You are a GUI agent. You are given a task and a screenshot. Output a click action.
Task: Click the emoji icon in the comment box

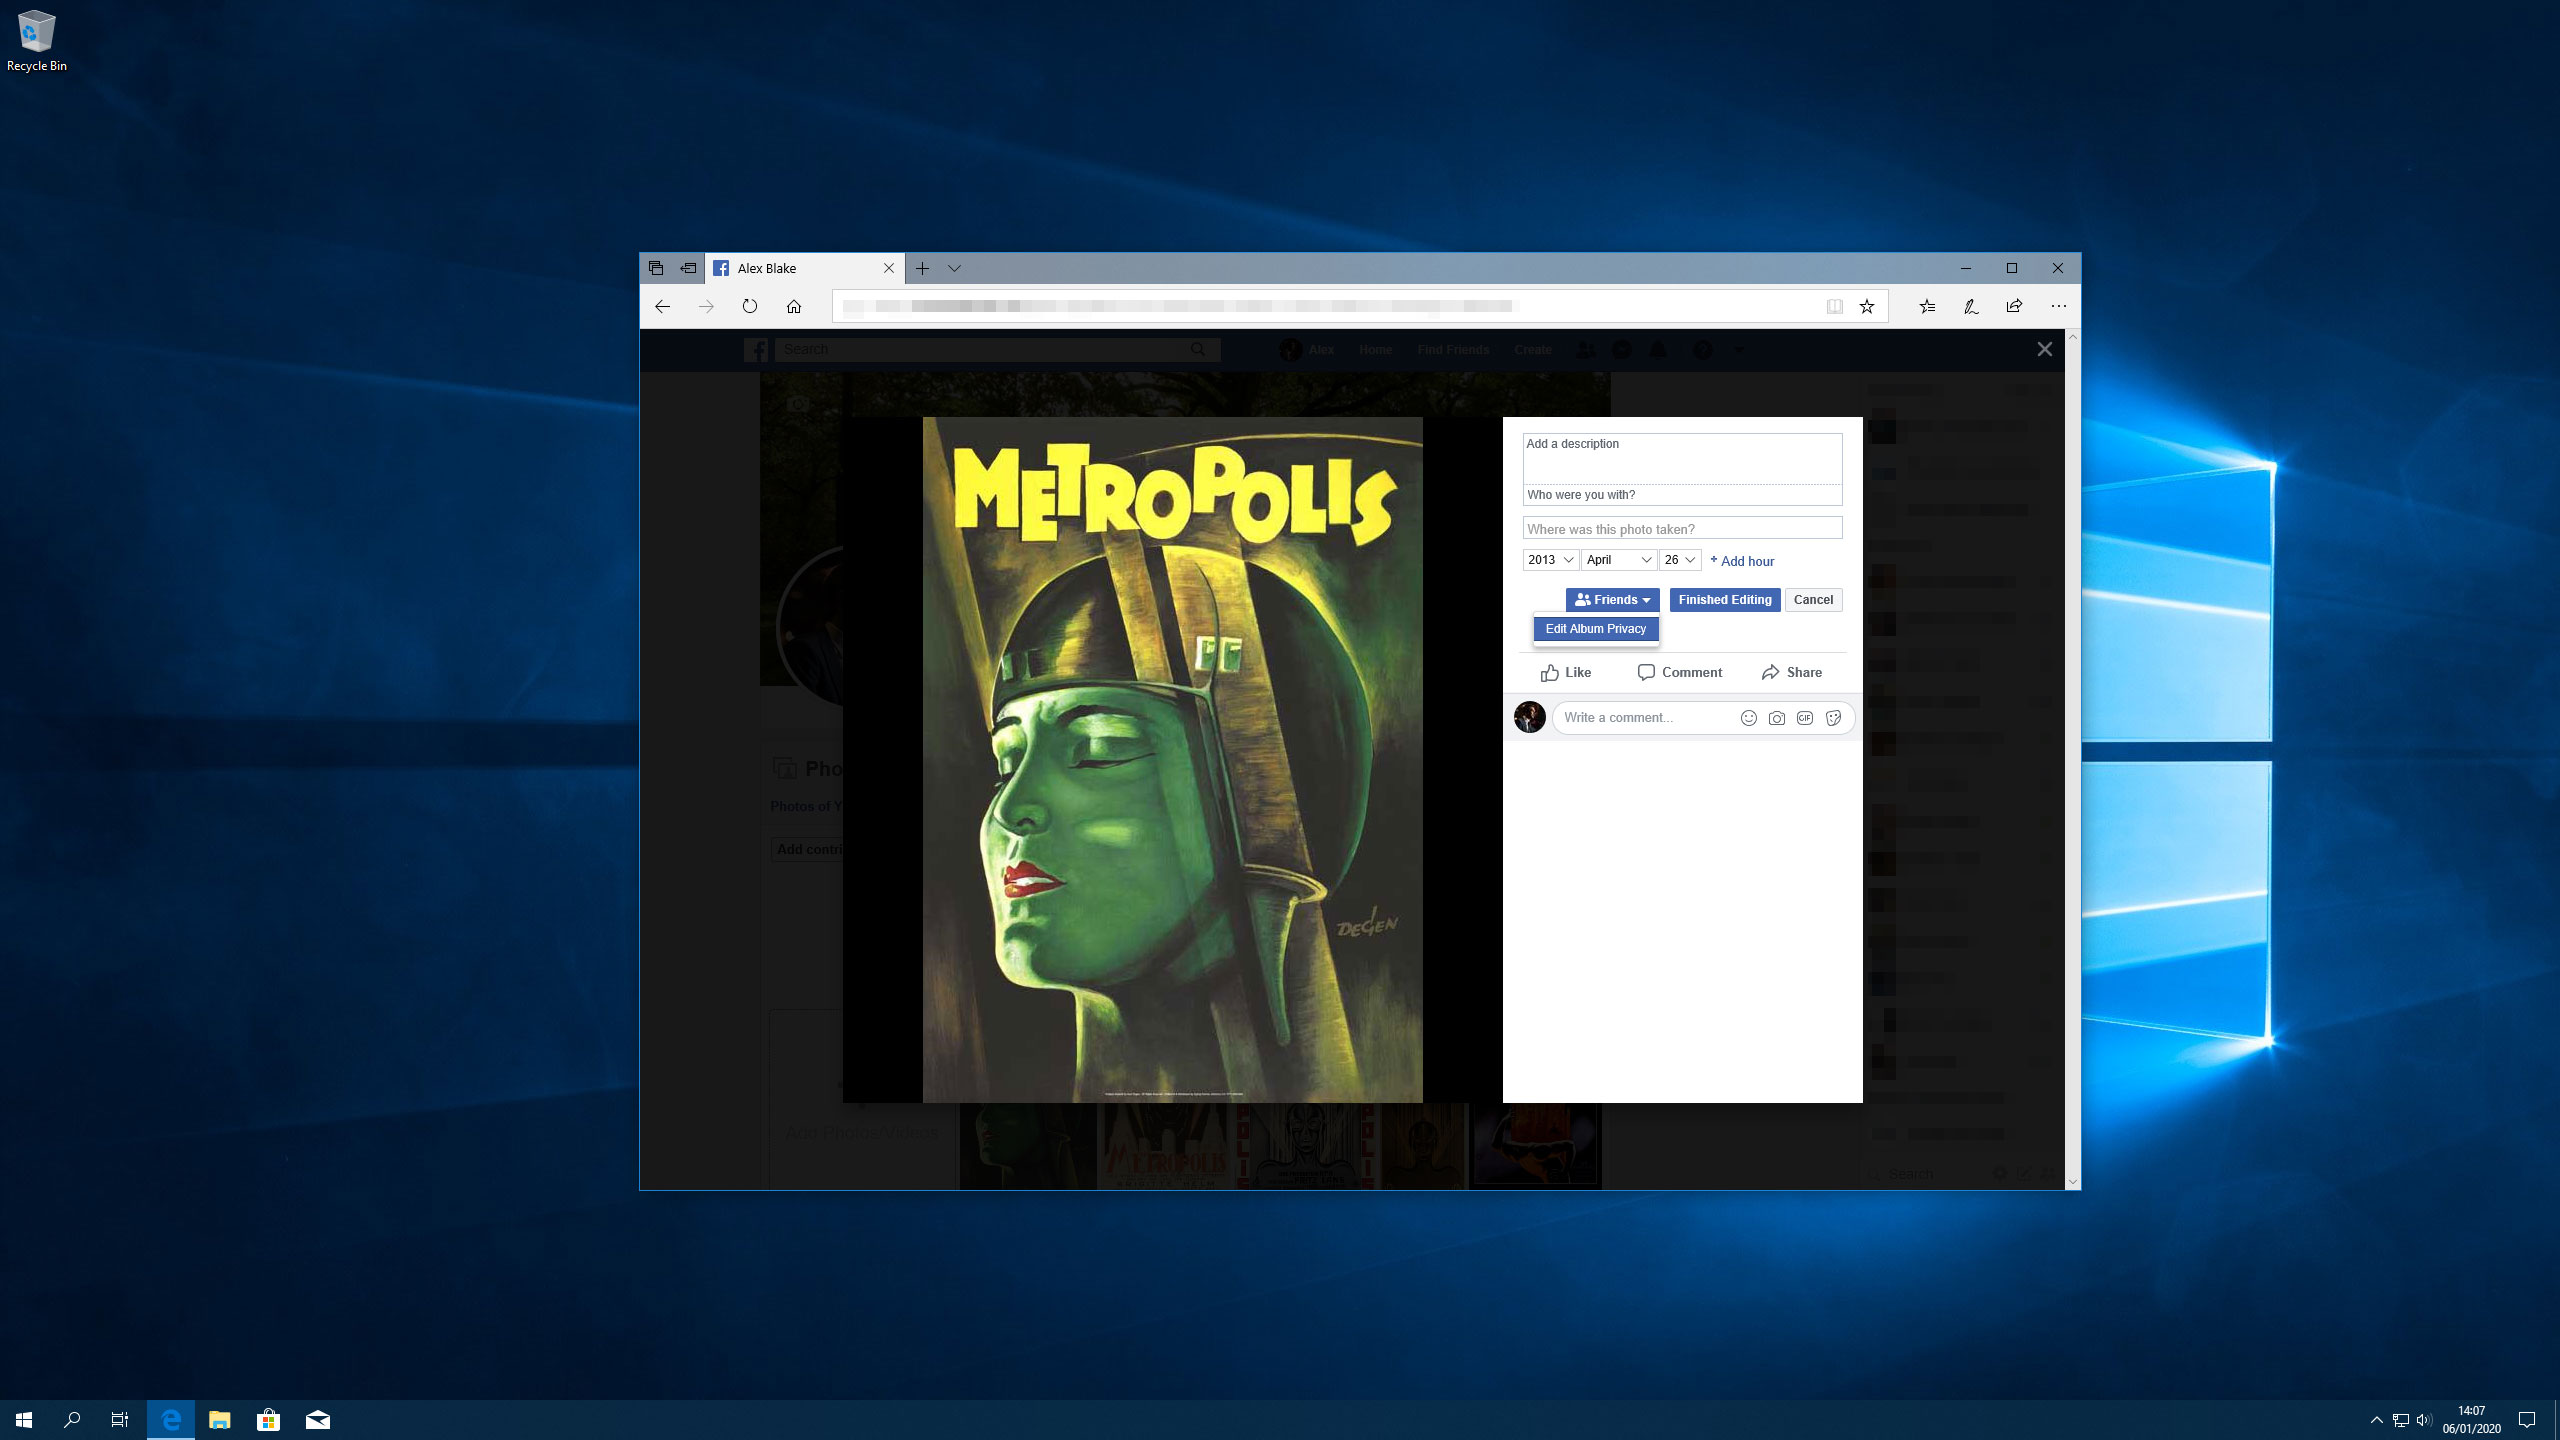pos(1748,718)
